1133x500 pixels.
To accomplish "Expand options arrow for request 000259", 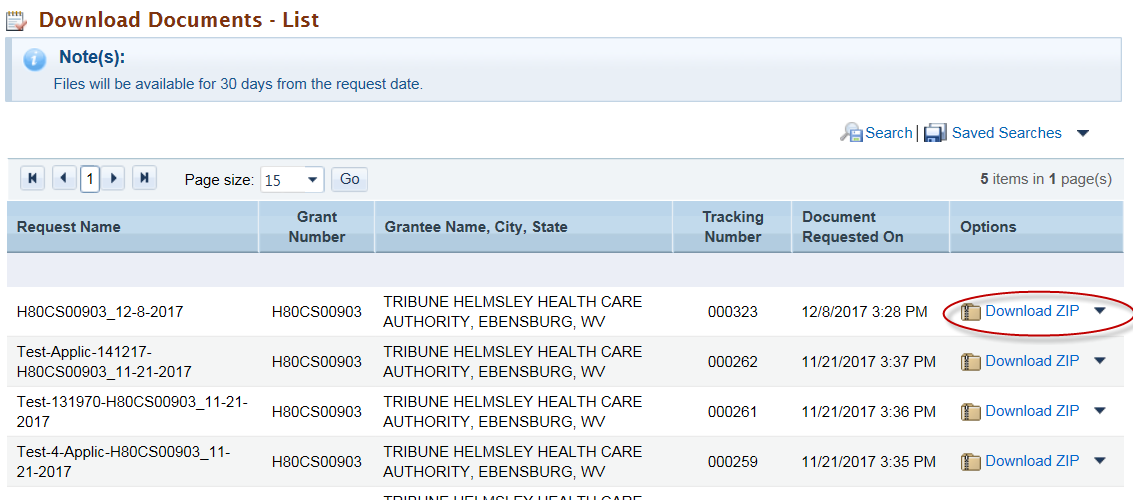I will point(1100,460).
